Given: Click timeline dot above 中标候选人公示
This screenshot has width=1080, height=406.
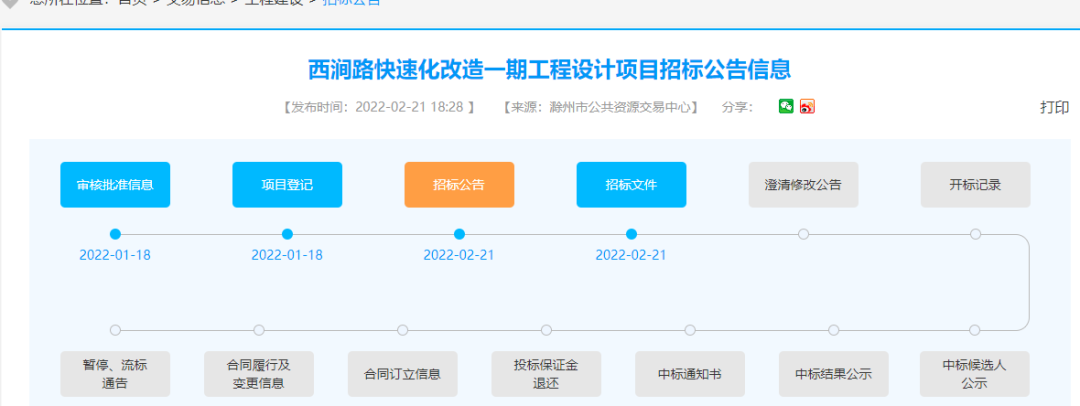Looking at the screenshot, I should click(975, 330).
